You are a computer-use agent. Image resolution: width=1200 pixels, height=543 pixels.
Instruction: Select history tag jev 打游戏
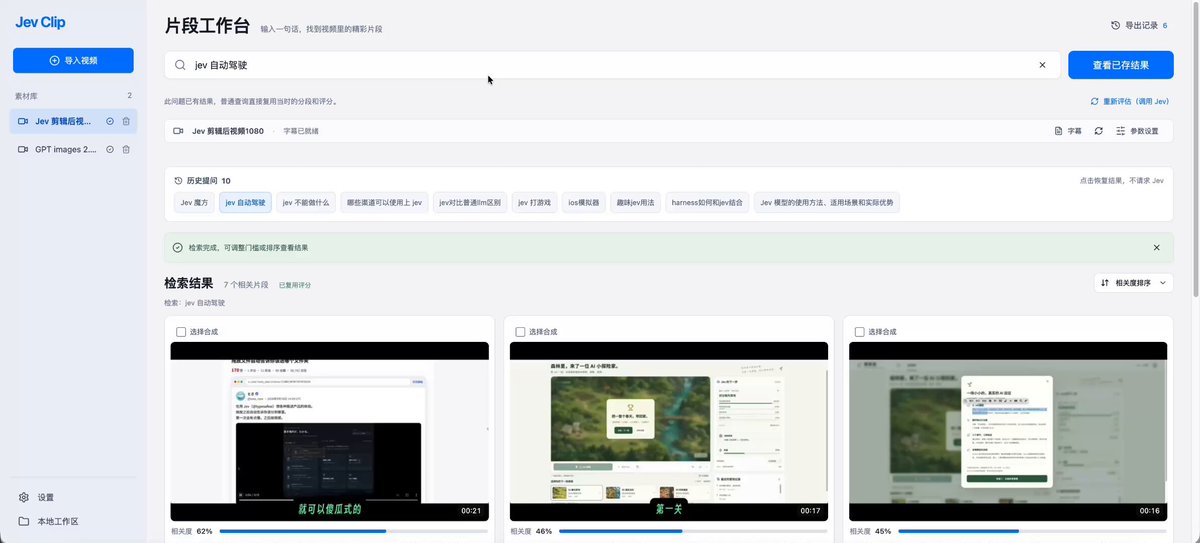pos(534,202)
